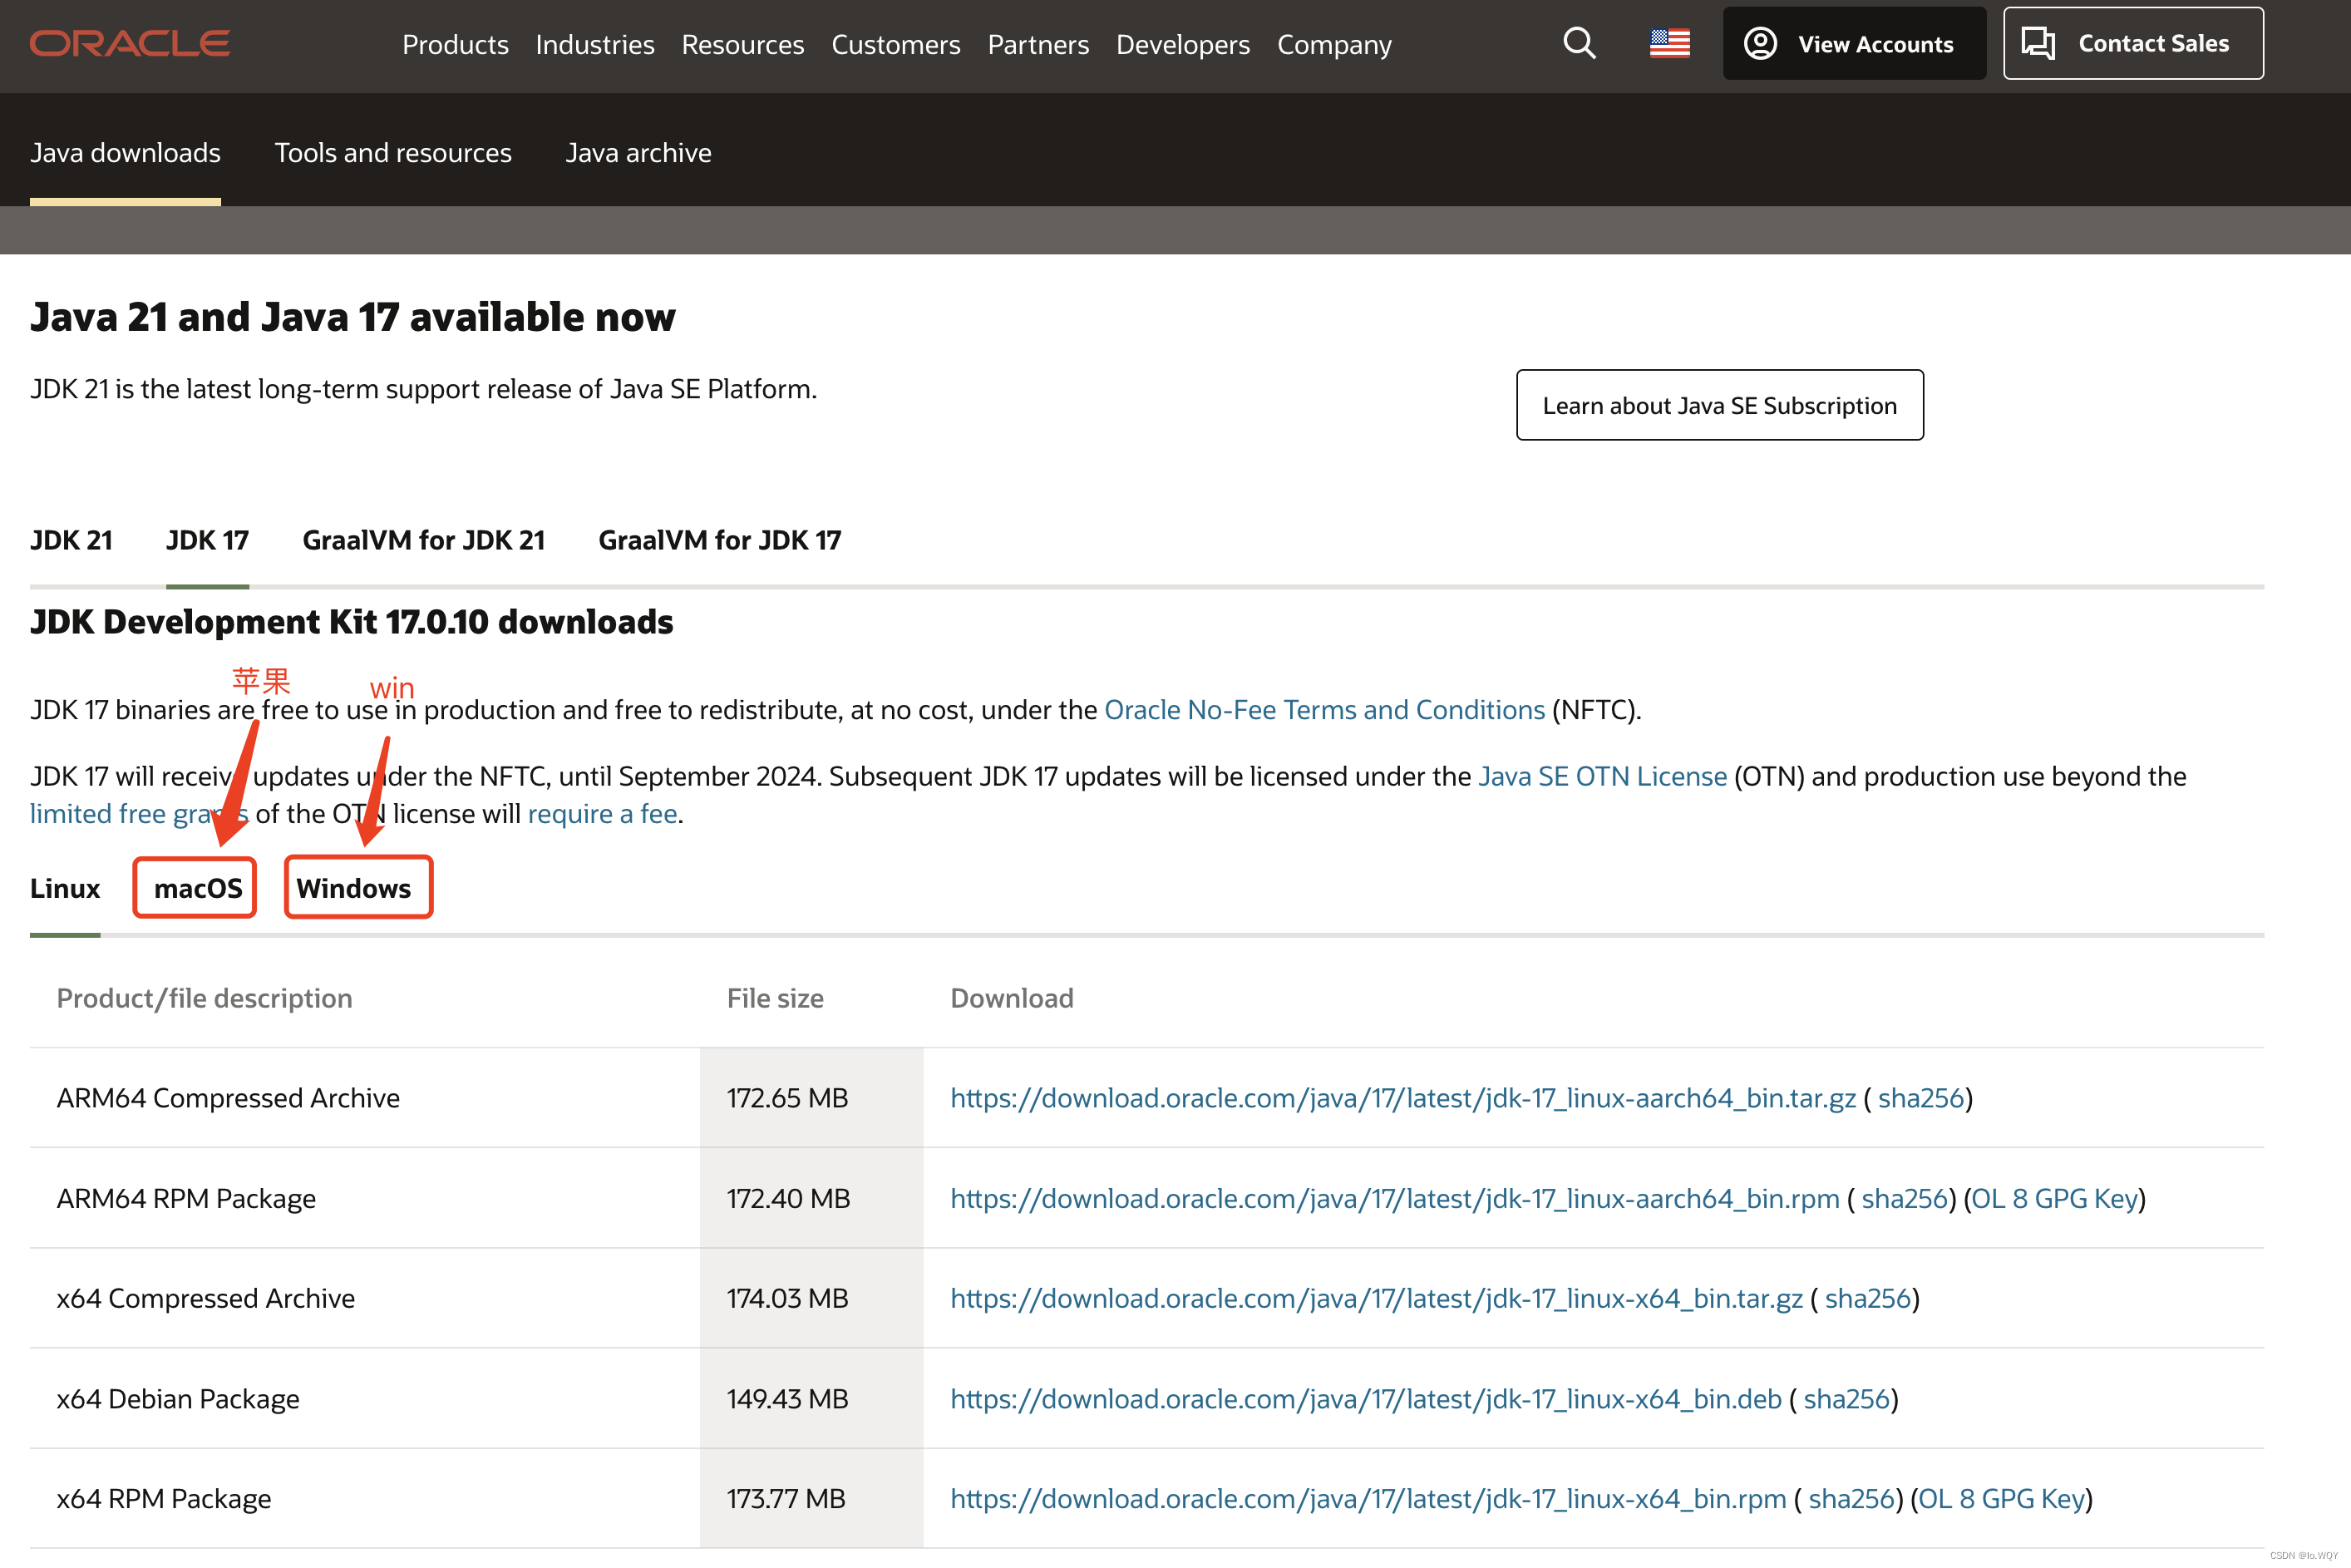Open the Company menu

pos(1334,45)
